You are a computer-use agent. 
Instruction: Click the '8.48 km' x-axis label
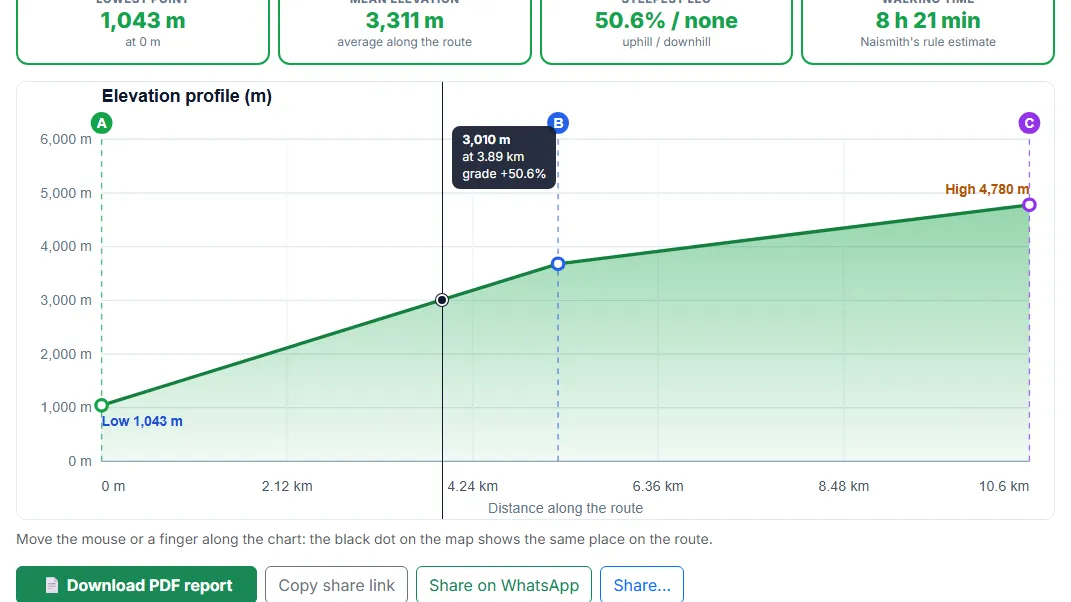click(x=844, y=487)
